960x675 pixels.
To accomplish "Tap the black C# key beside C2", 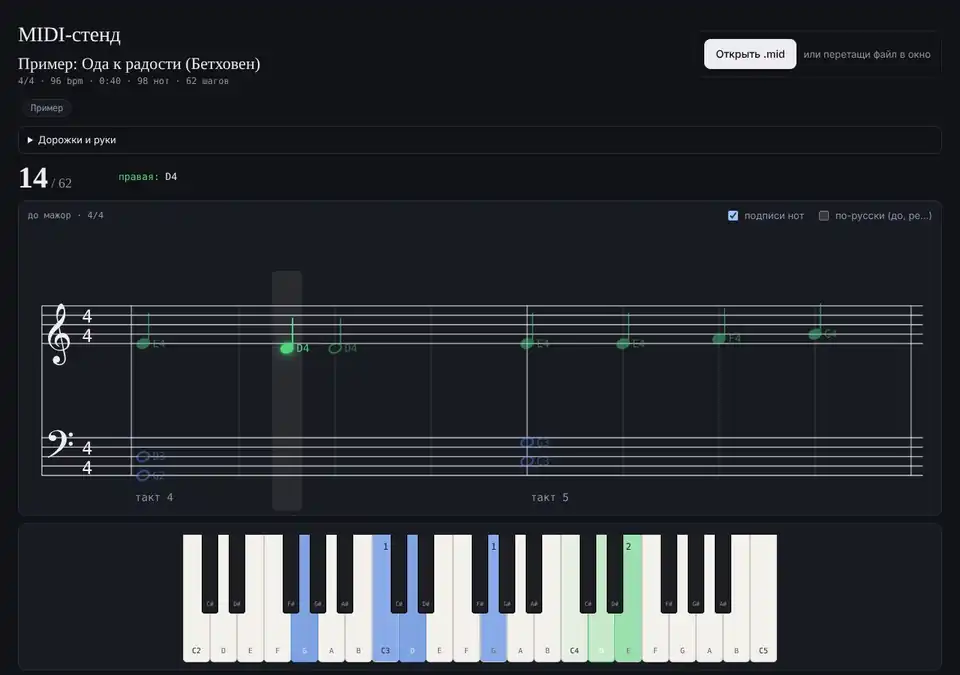I will (210, 573).
